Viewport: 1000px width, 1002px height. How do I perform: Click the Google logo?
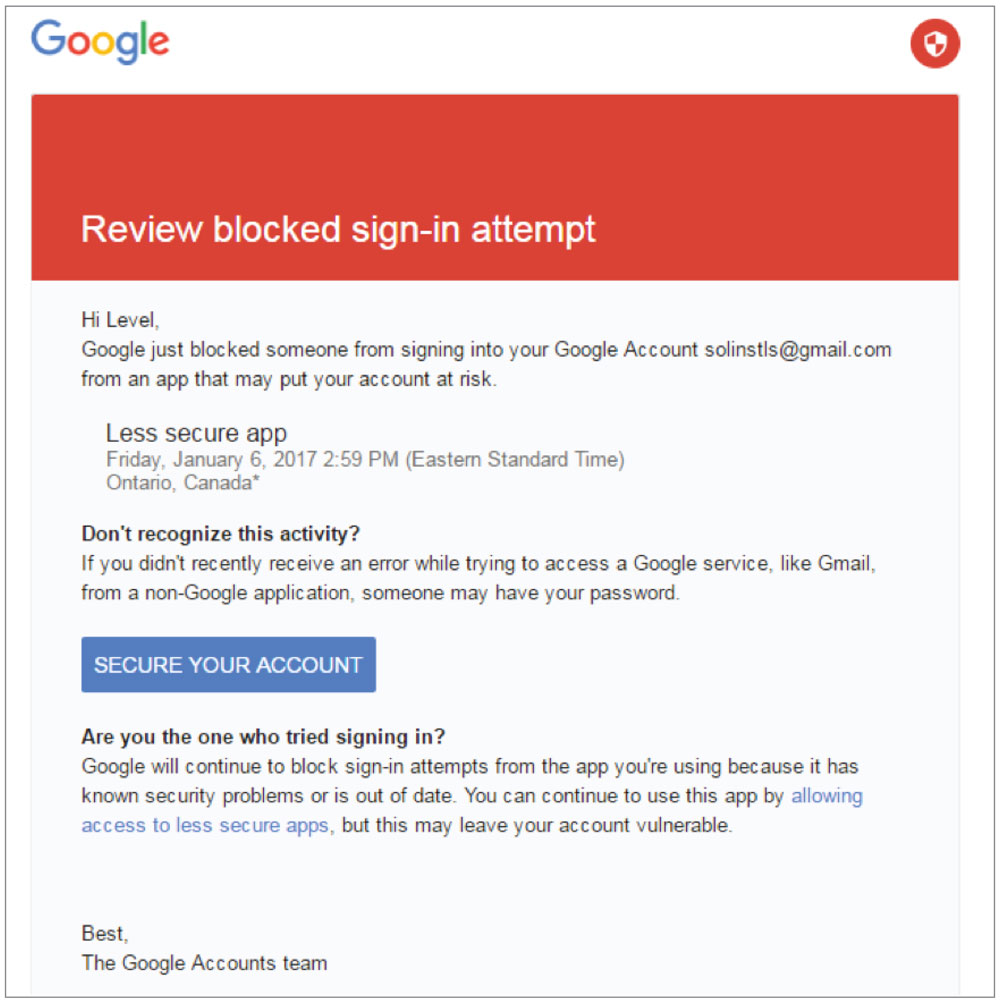tap(100, 40)
